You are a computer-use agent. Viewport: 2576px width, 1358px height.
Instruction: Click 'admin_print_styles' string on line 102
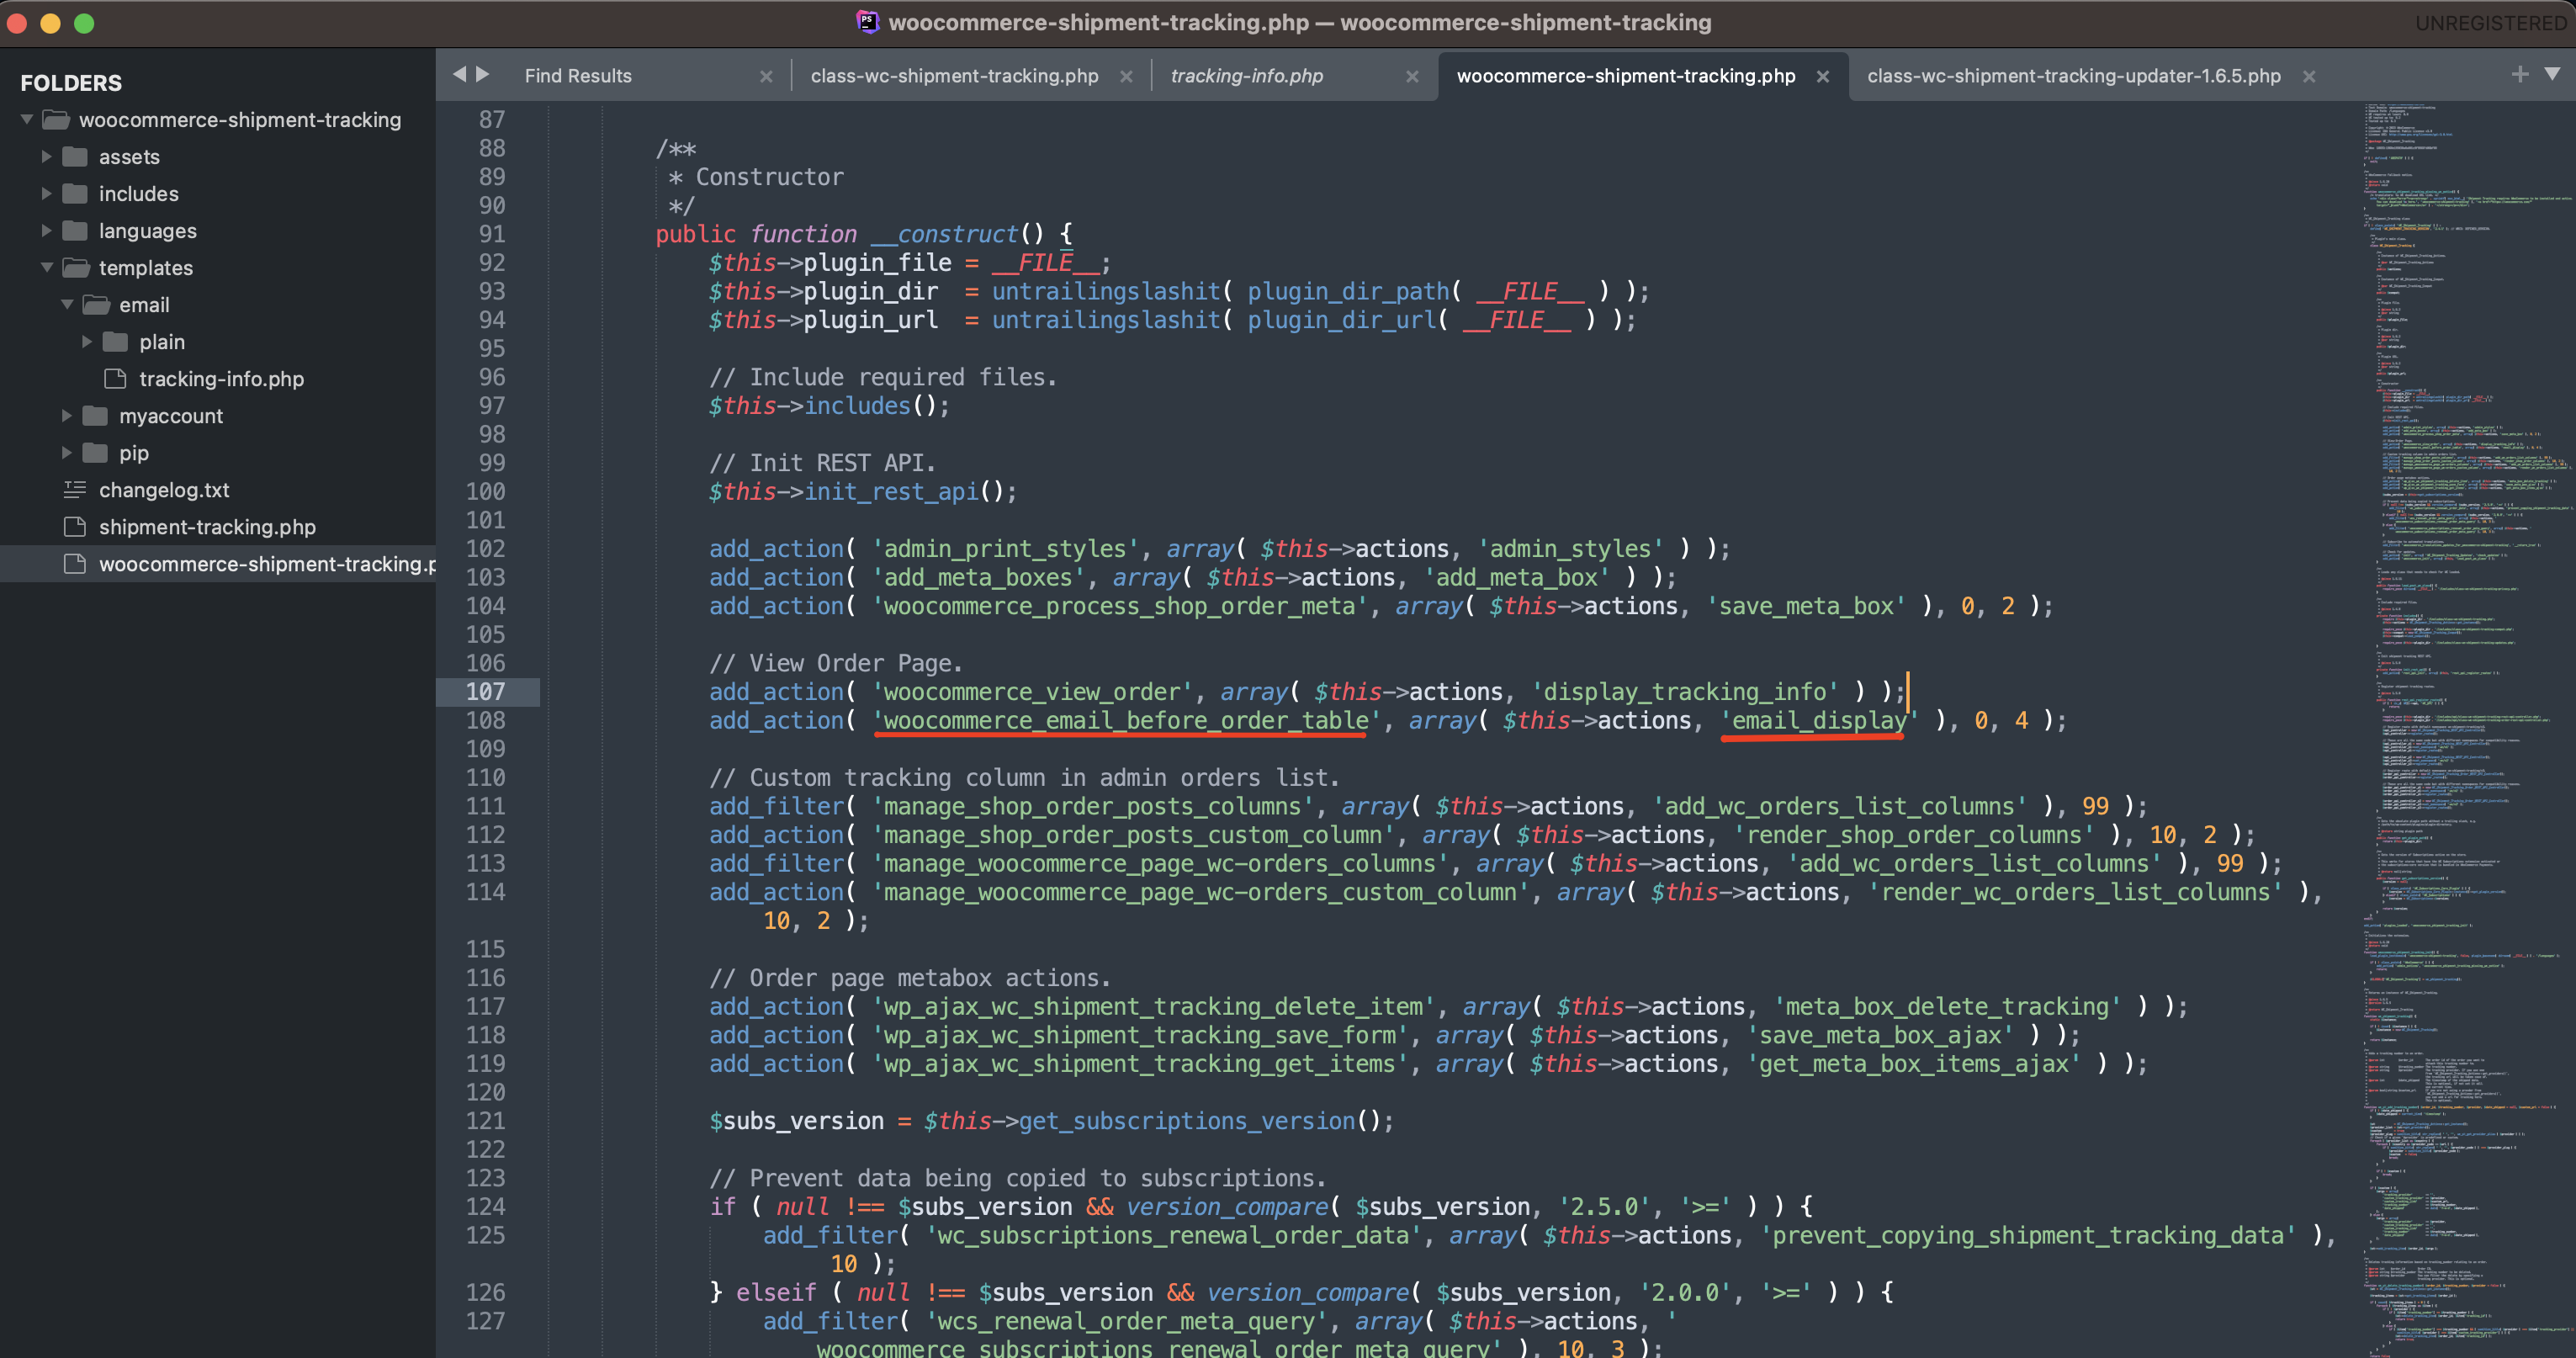1005,549
